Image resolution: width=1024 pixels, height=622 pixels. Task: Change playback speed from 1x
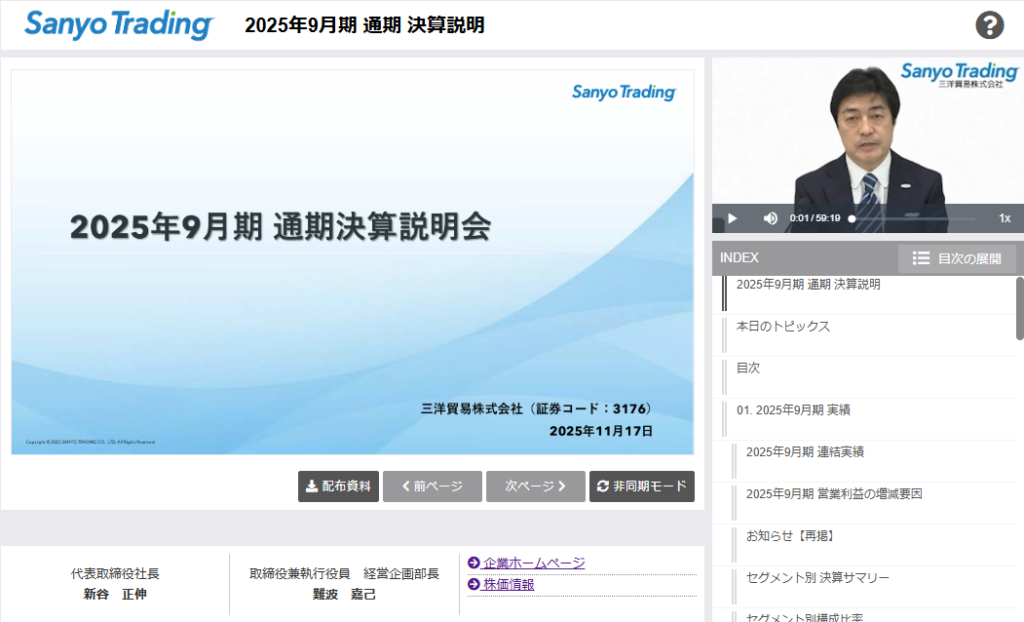tap(1004, 218)
